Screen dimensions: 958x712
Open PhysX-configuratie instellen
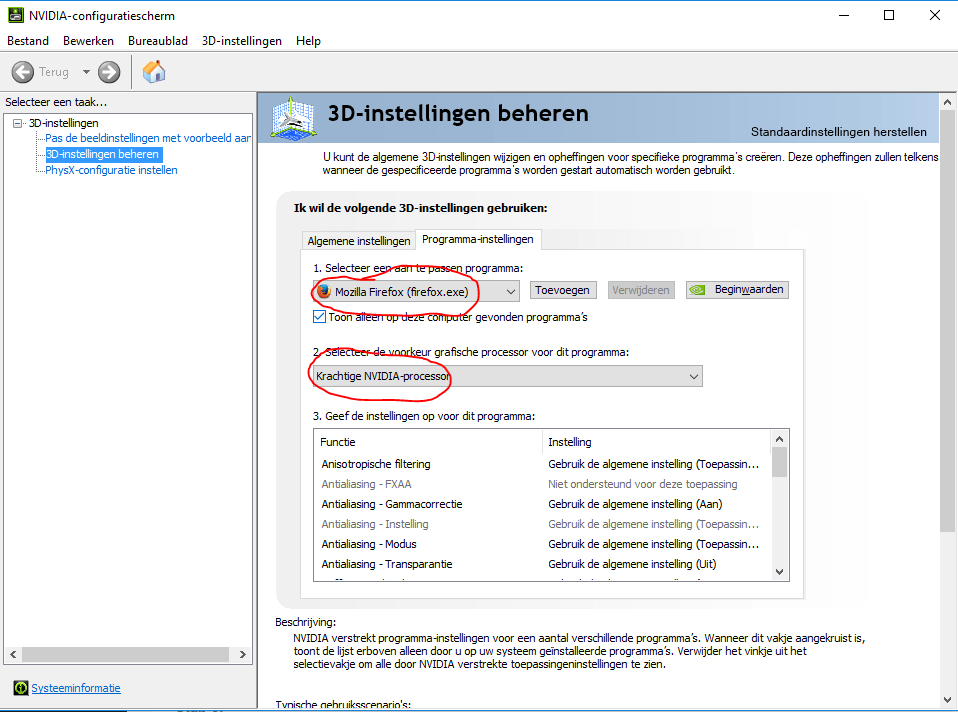tap(111, 170)
